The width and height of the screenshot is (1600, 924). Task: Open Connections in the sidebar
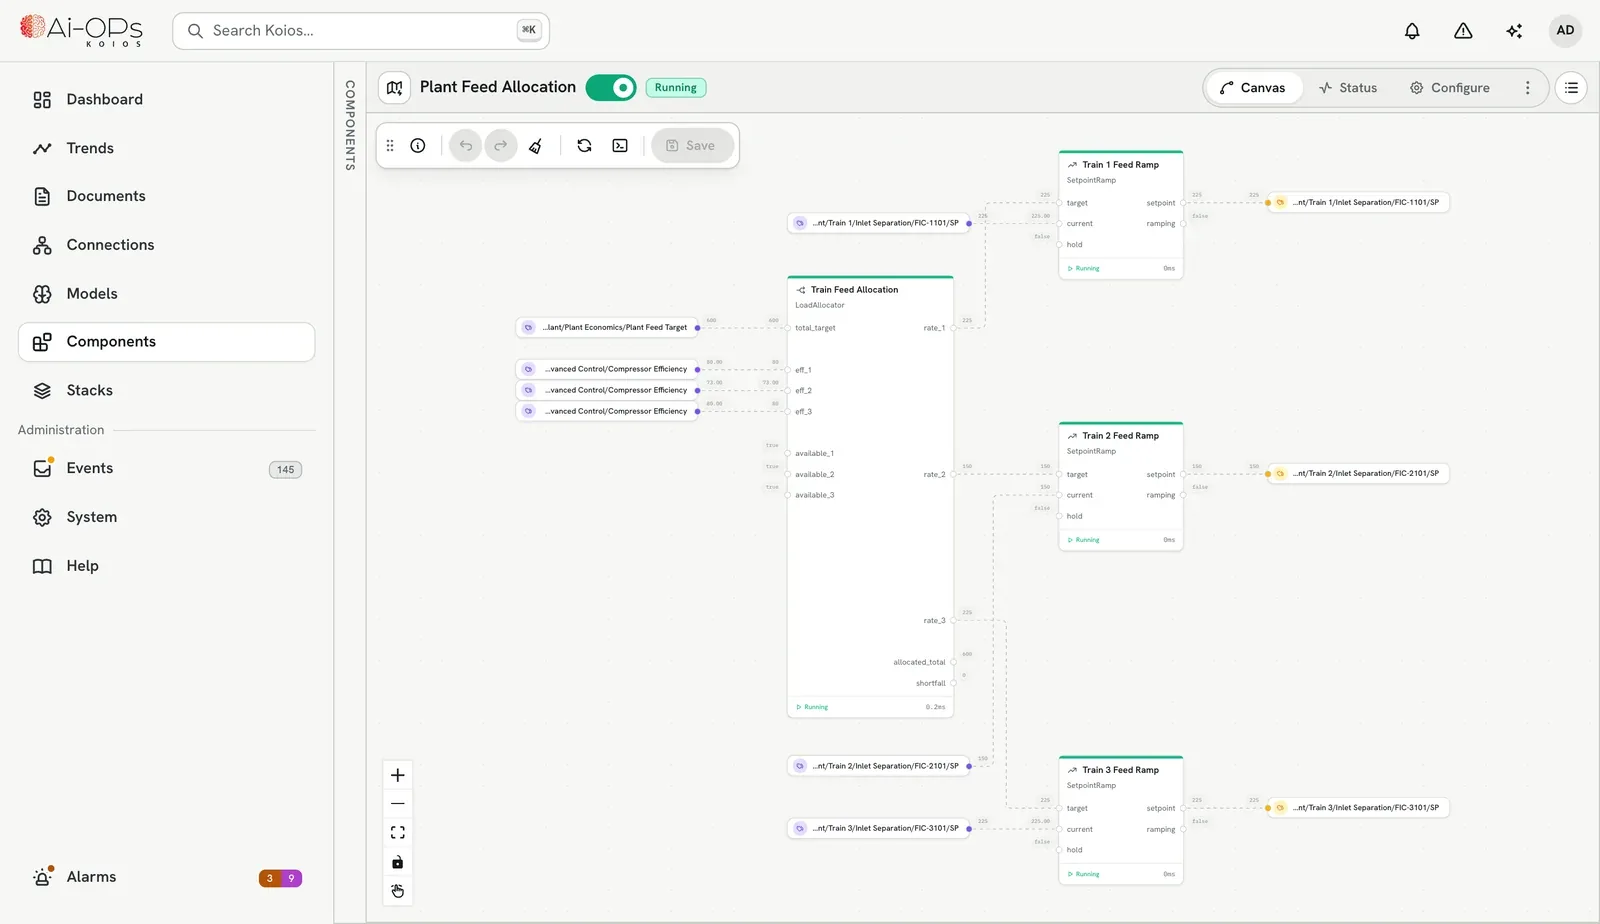(166, 245)
